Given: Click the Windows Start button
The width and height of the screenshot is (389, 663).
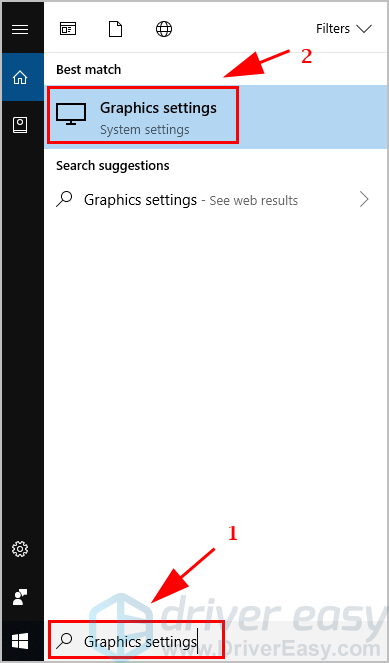Looking at the screenshot, I should point(20,642).
